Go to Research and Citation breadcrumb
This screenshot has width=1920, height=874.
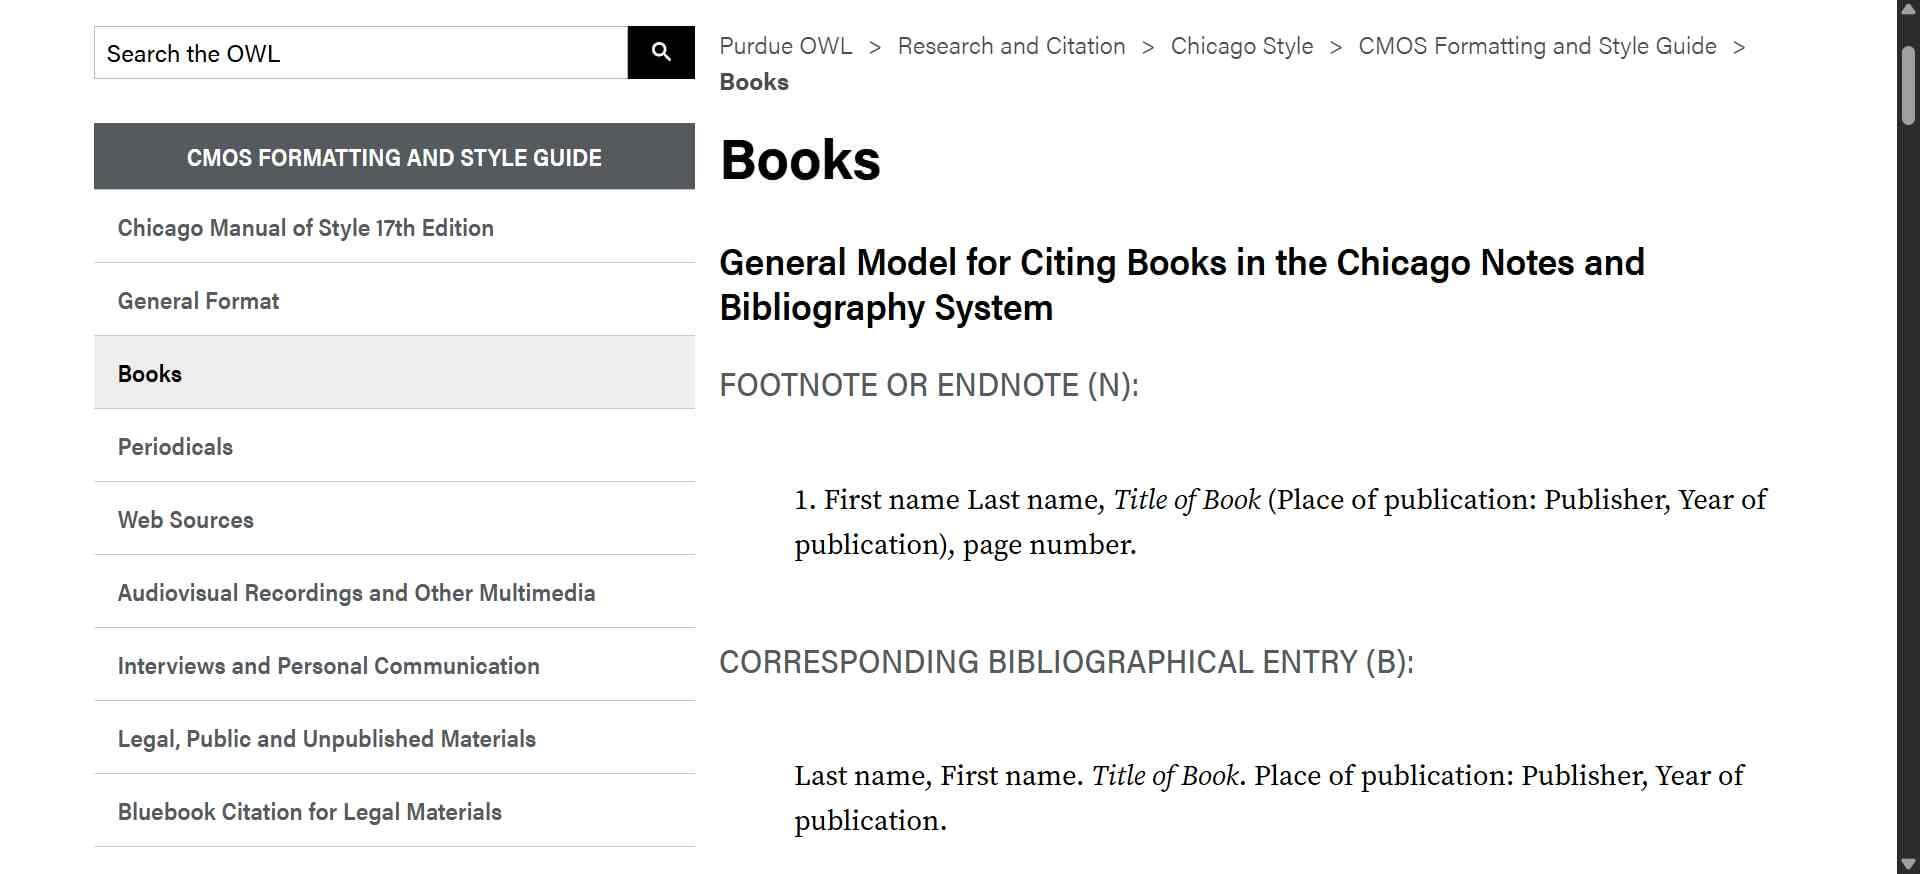[1011, 46]
